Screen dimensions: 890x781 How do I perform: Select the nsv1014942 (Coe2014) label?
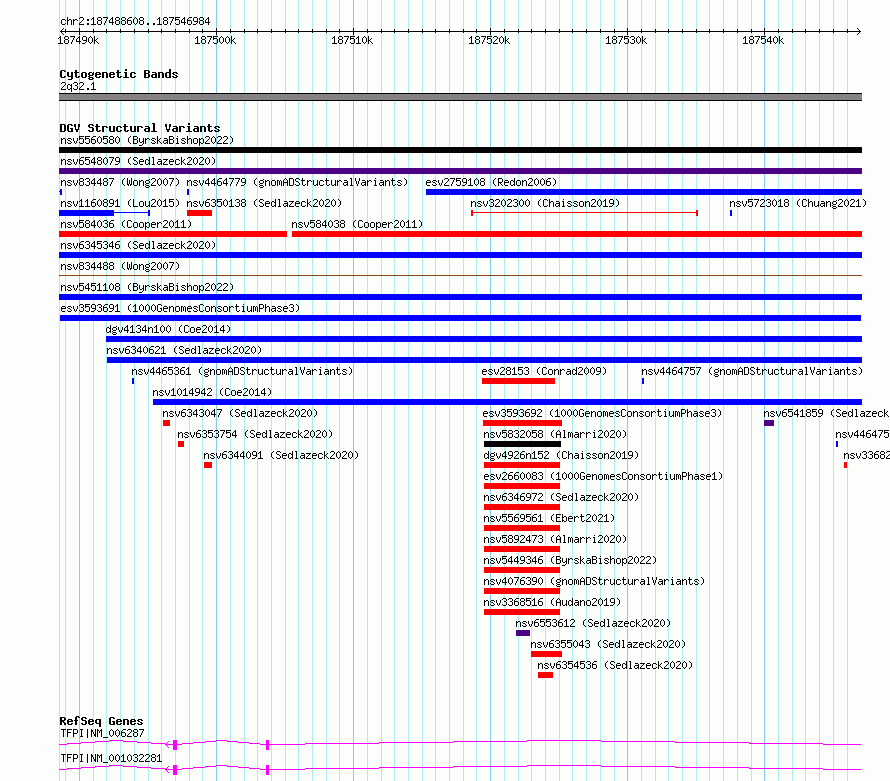[x=212, y=392]
